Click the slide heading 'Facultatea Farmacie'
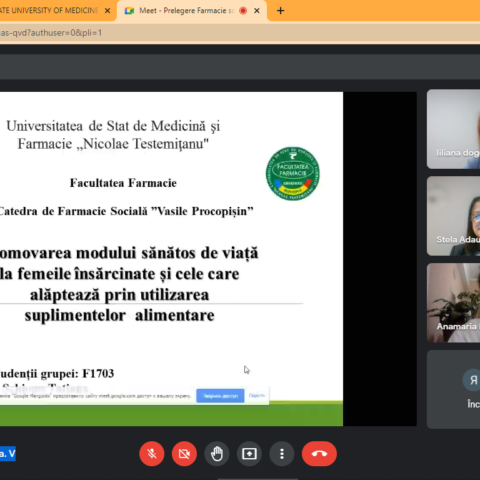480x480 pixels. [x=123, y=183]
